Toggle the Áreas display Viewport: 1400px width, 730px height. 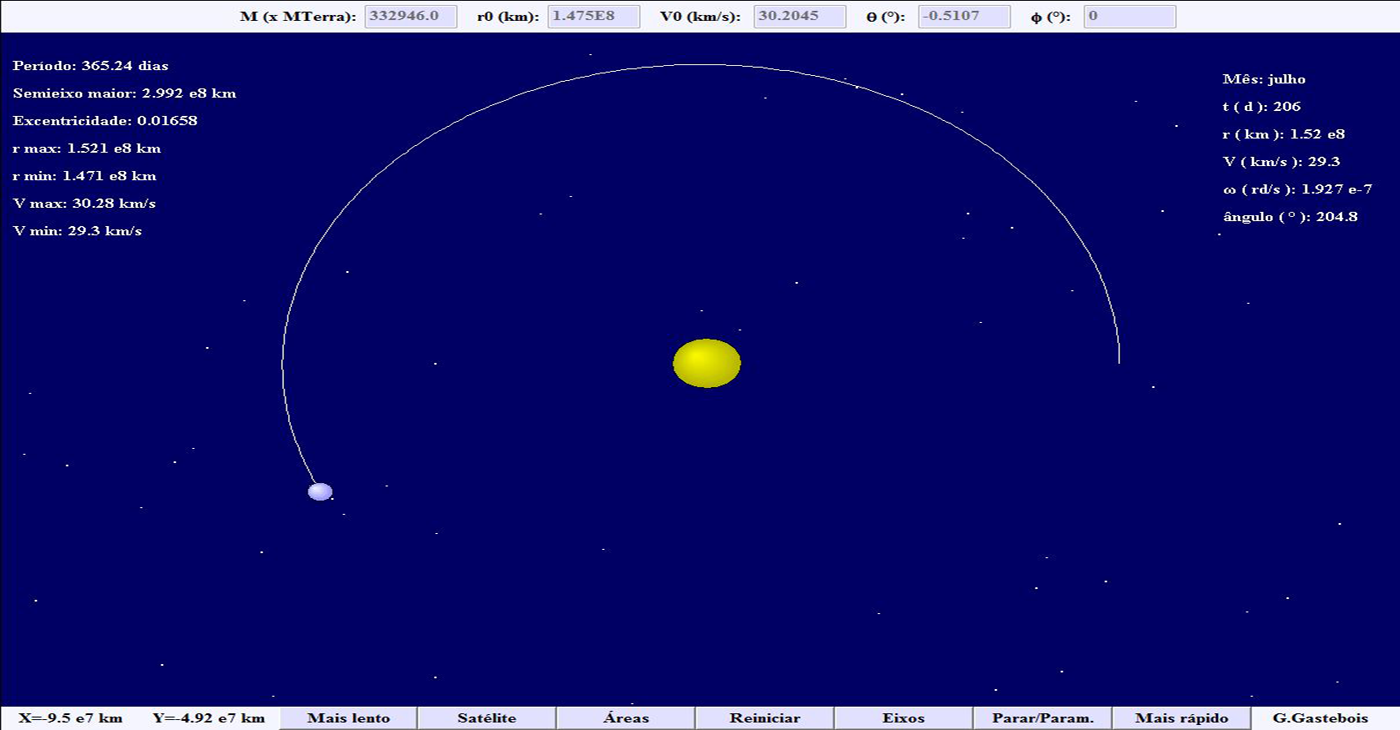(626, 718)
